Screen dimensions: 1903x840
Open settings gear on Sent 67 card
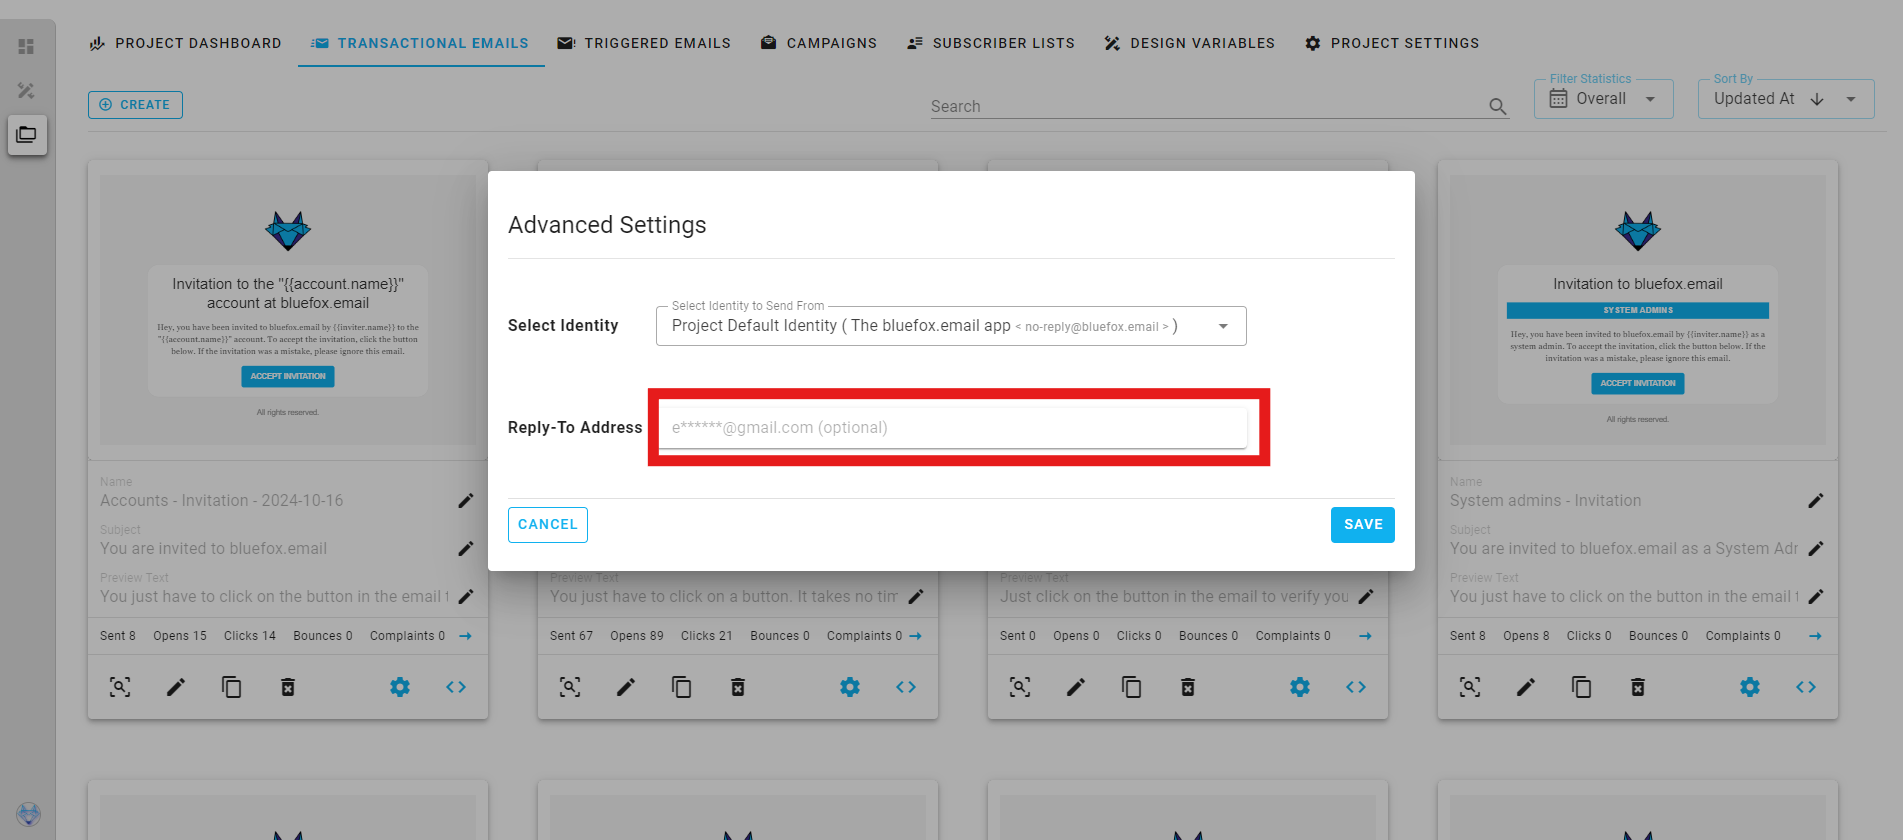point(850,687)
